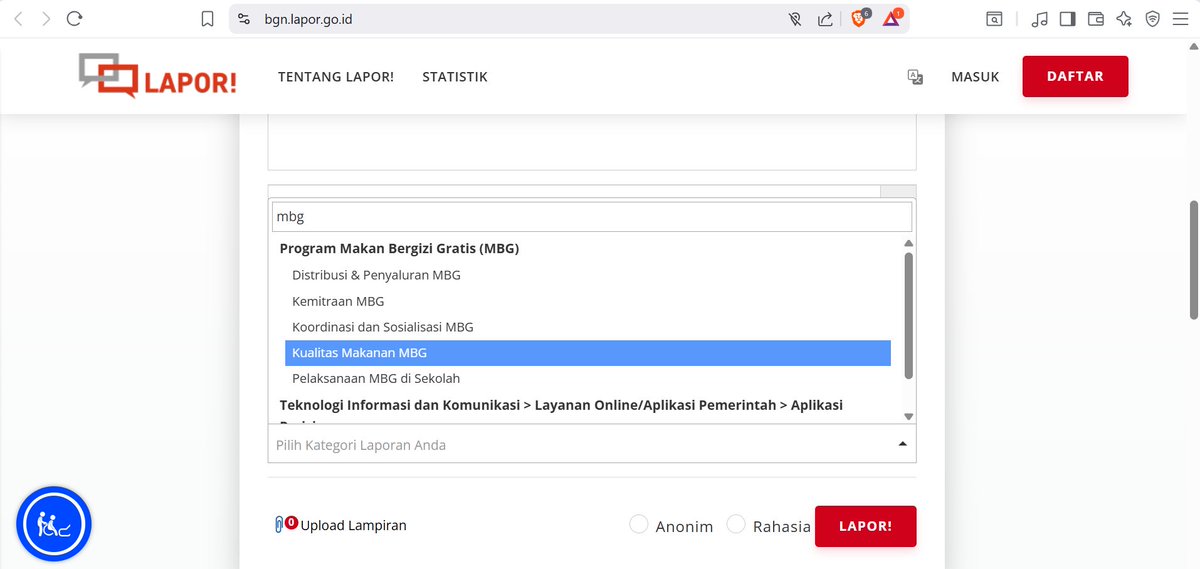1200x569 pixels.
Task: Bookmark this page
Action: point(207,18)
